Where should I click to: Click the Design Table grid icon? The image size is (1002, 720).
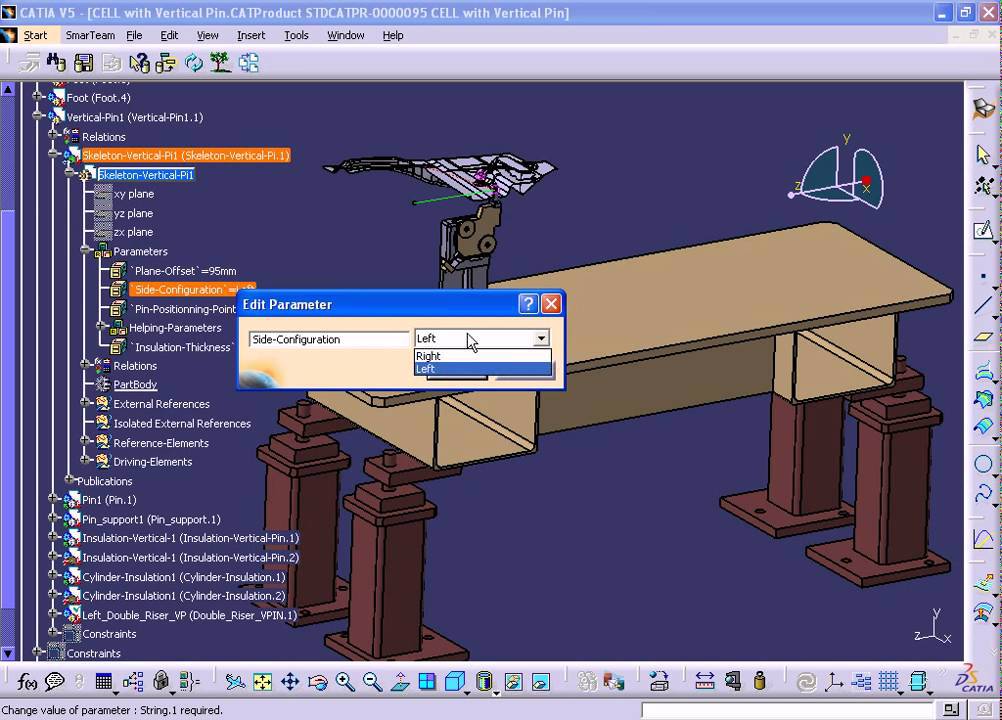coord(104,682)
